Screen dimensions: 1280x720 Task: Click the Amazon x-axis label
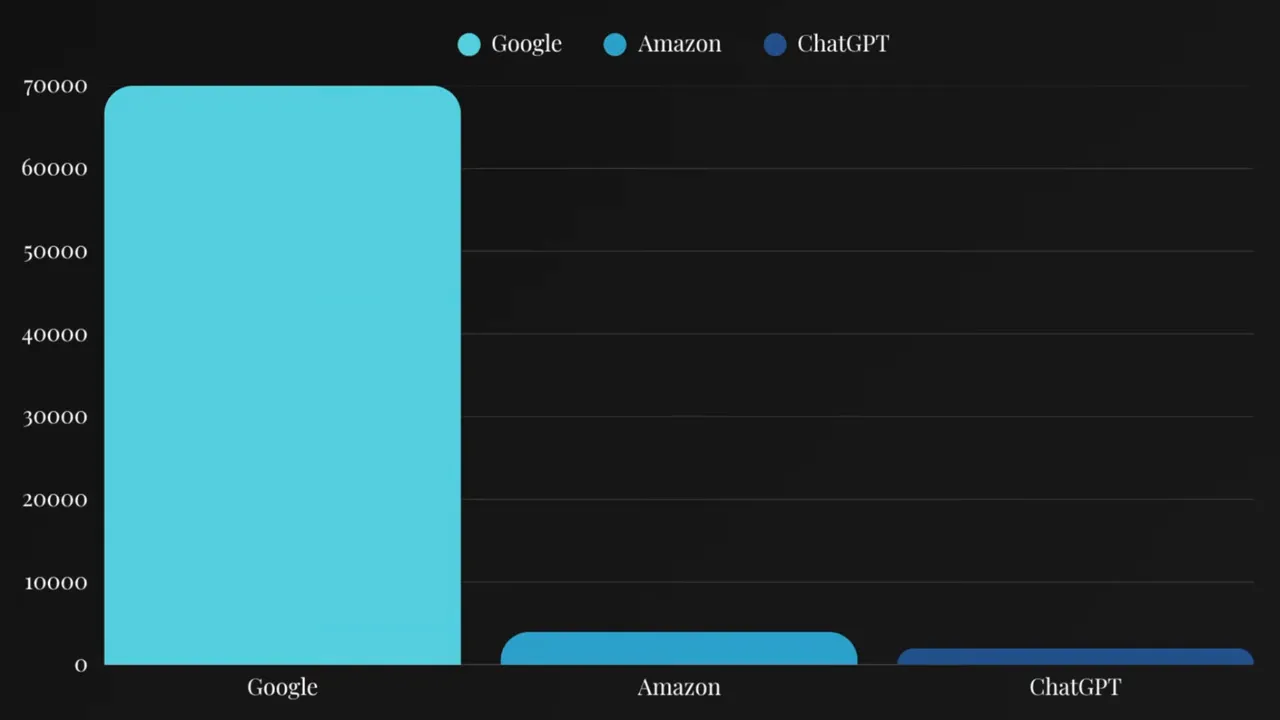tap(679, 687)
